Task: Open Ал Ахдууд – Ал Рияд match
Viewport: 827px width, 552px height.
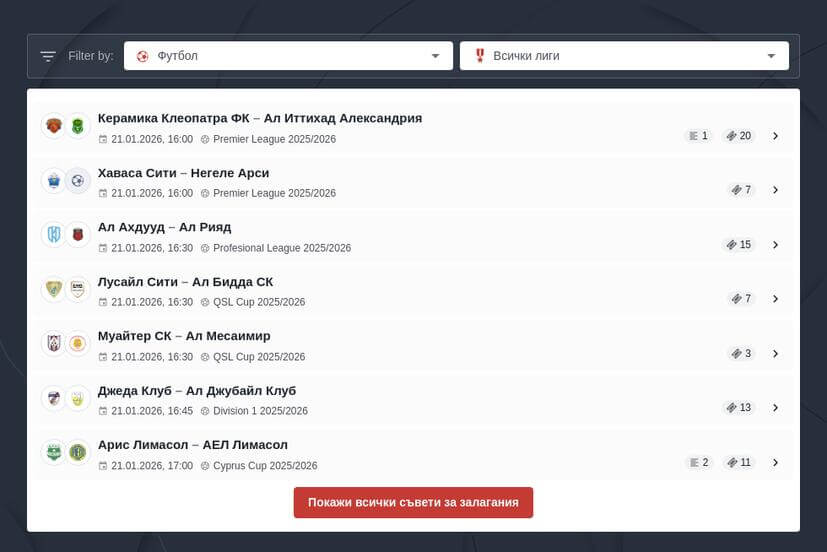Action: point(164,227)
